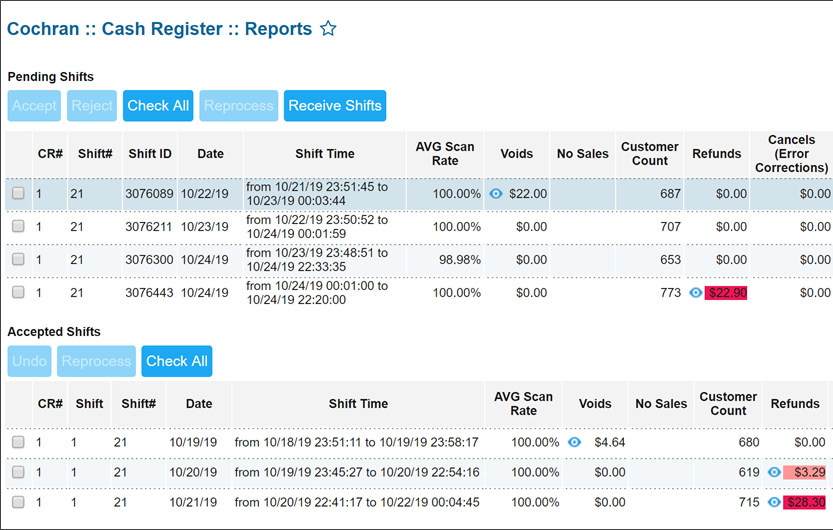Click the $22.00 voids value
Viewport: 833px width, 530px height.
(528, 194)
